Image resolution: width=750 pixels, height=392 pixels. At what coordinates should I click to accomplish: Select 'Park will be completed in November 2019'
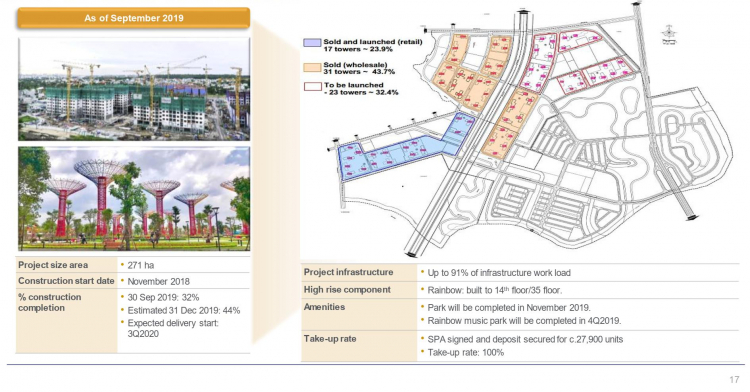[509, 308]
